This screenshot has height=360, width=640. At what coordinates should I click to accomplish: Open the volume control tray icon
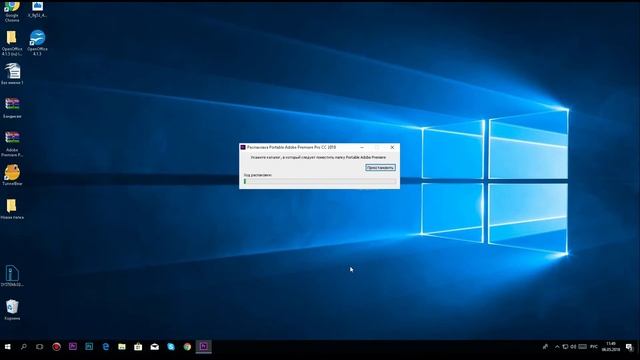coord(573,347)
